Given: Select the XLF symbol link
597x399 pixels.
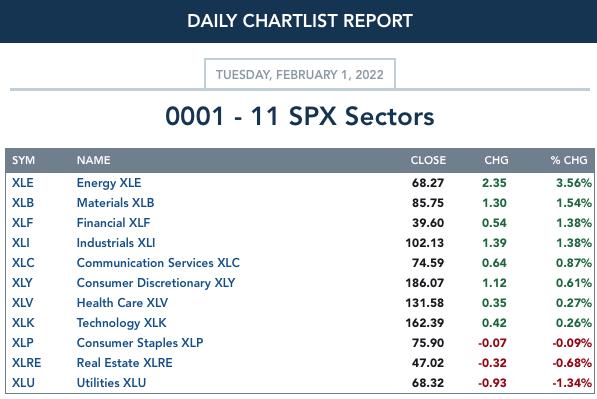Looking at the screenshot, I should [x=22, y=223].
